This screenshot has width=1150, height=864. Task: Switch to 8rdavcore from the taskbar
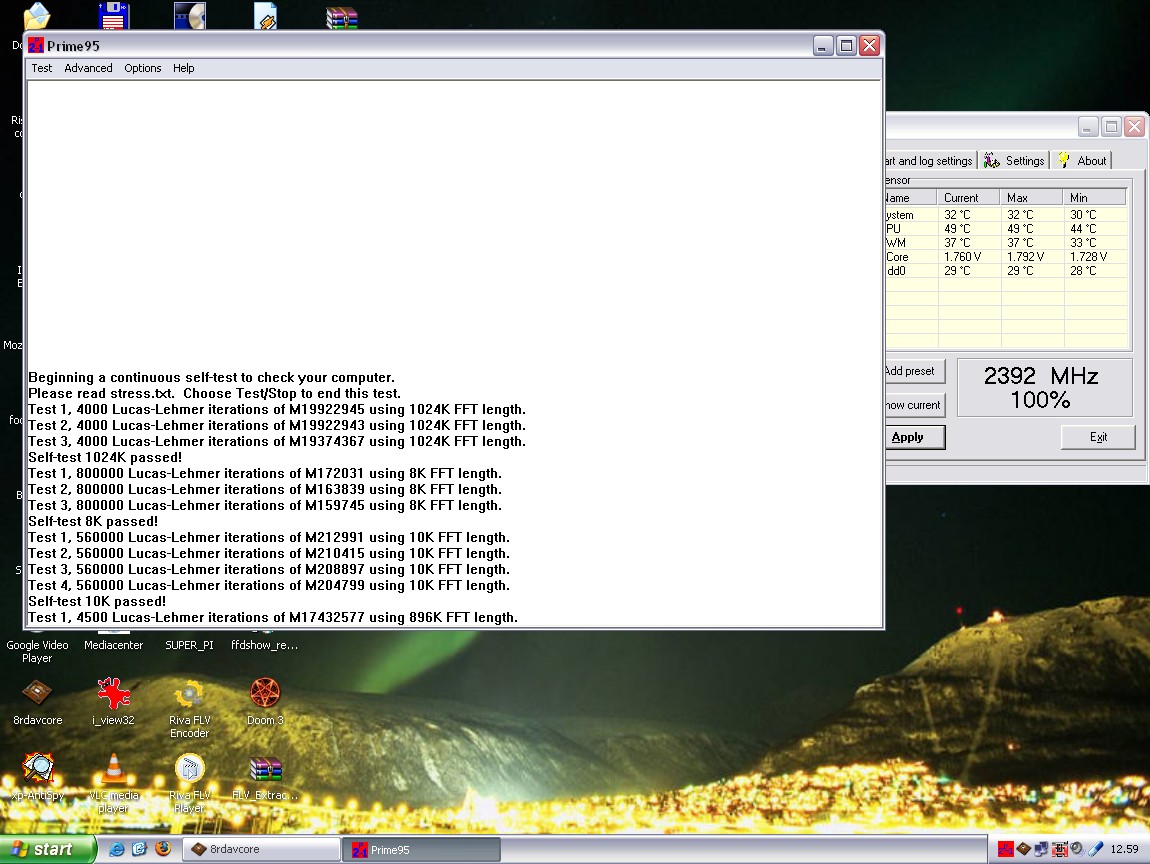[x=260, y=849]
